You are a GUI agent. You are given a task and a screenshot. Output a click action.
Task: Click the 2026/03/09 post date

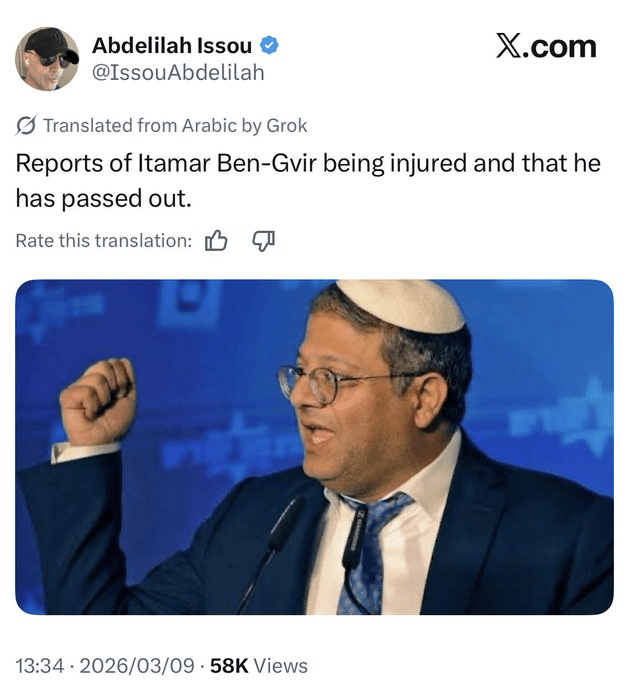[x=137, y=666]
